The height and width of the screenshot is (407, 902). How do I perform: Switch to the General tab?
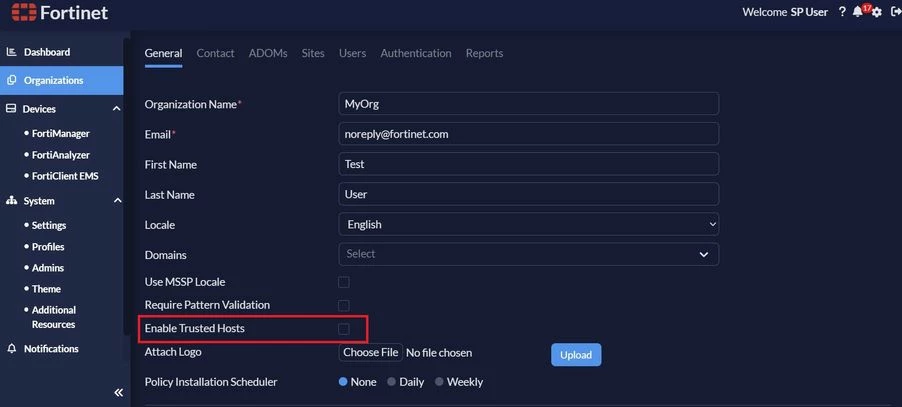click(x=163, y=53)
